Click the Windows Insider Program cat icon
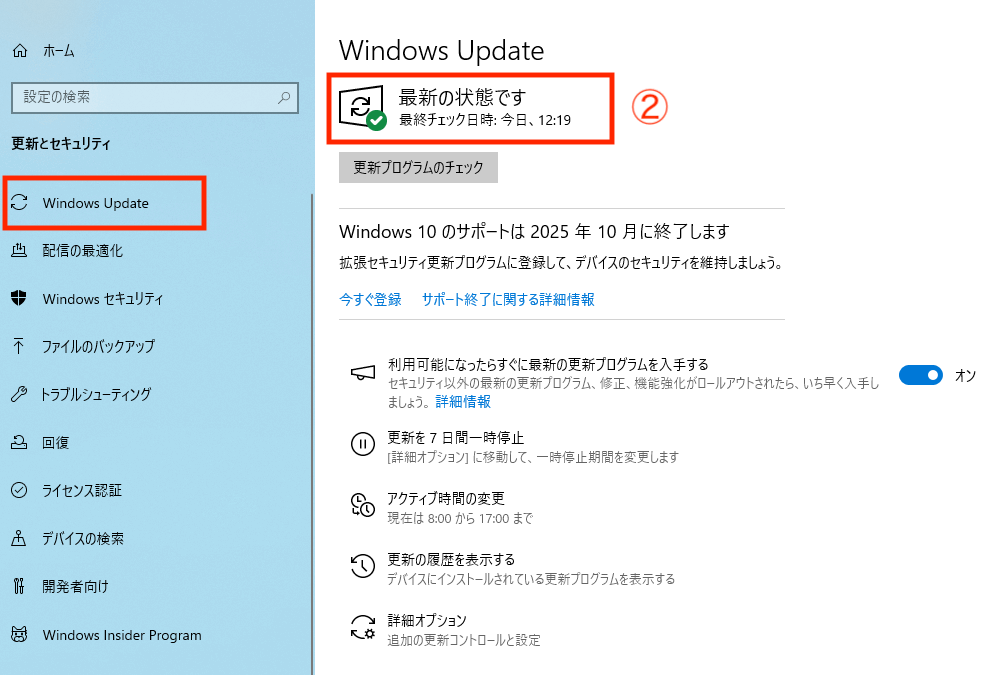1003x675 pixels. click(19, 635)
